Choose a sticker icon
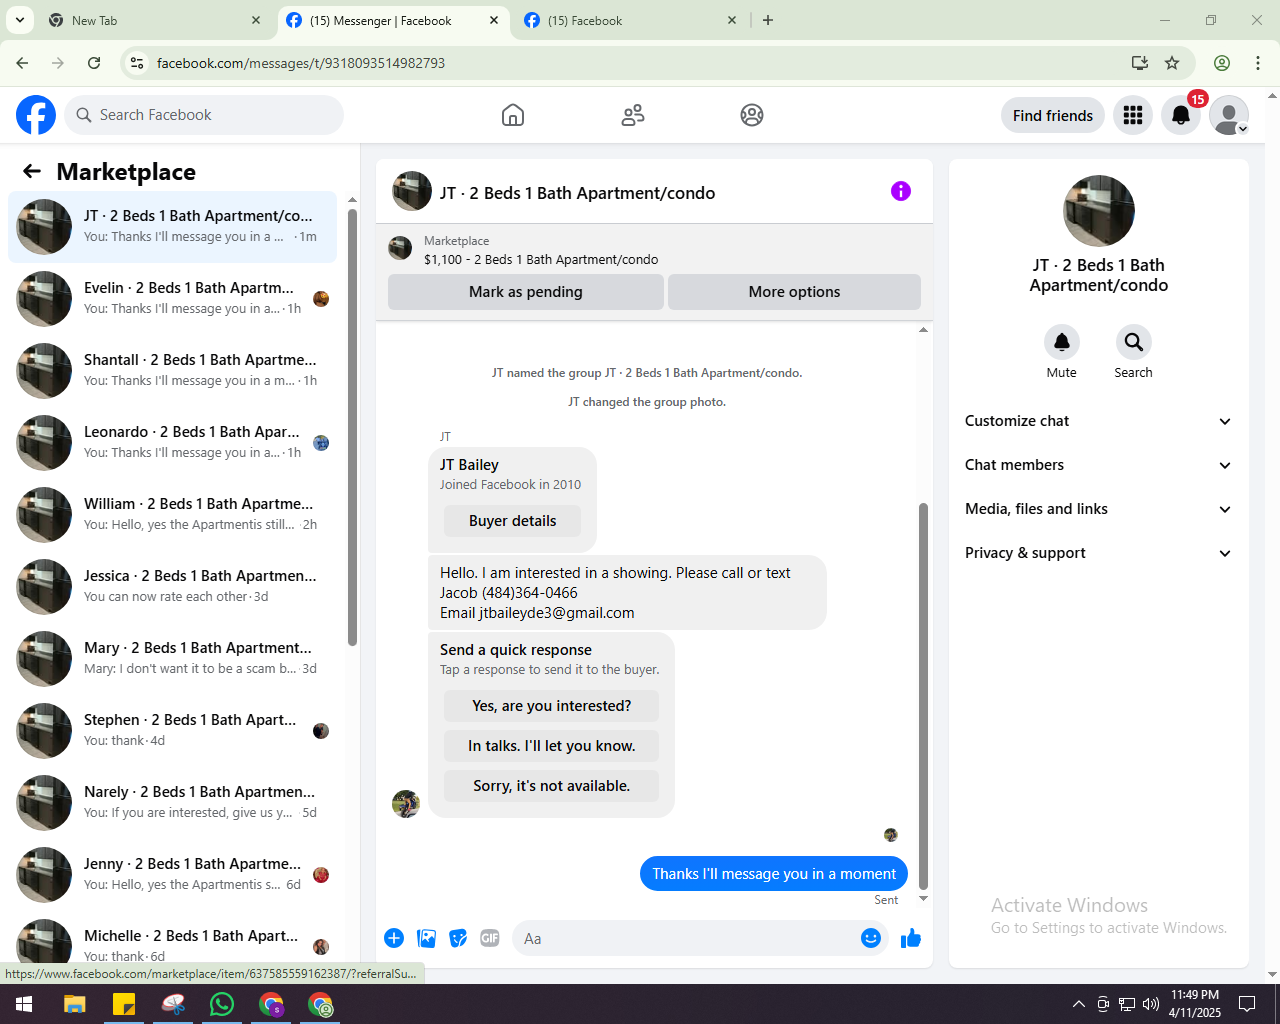1280x1024 pixels. 458,938
